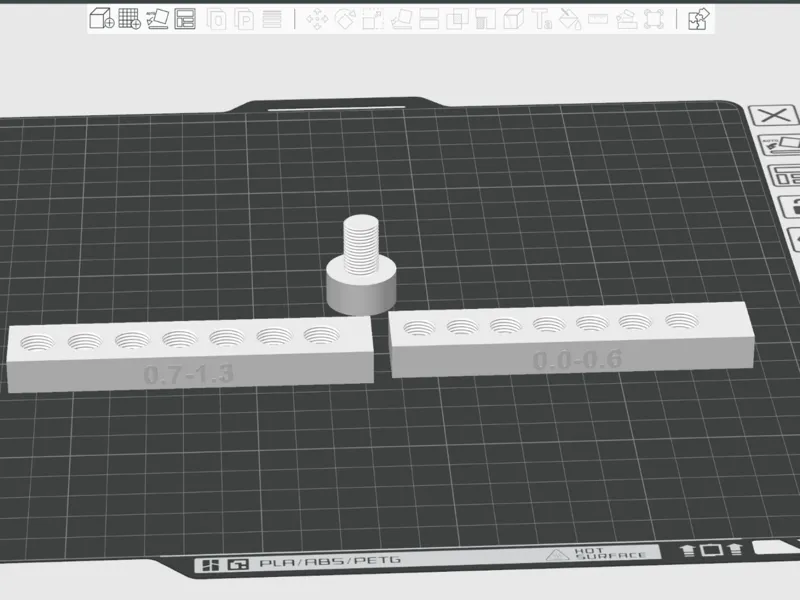Open the Text shape tool
This screenshot has width=800, height=600.
[x=542, y=19]
